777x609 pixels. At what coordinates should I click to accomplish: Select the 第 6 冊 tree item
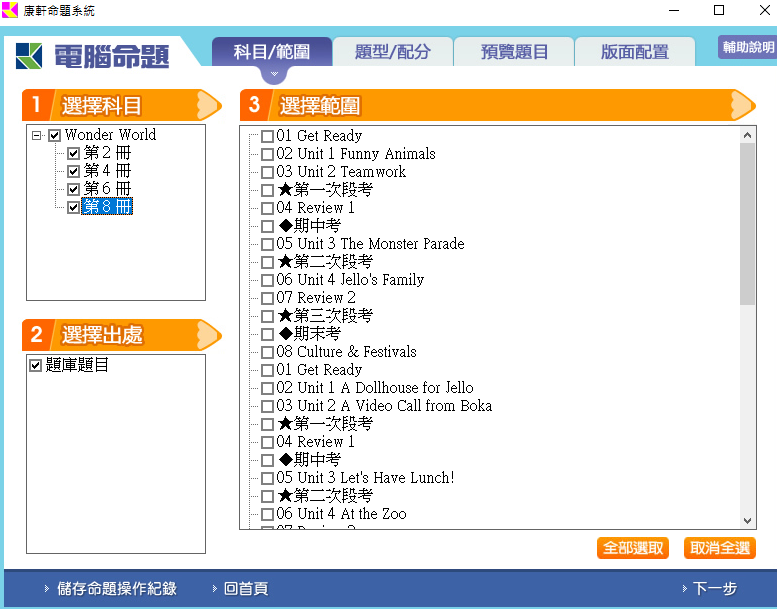pyautogui.click(x=107, y=189)
